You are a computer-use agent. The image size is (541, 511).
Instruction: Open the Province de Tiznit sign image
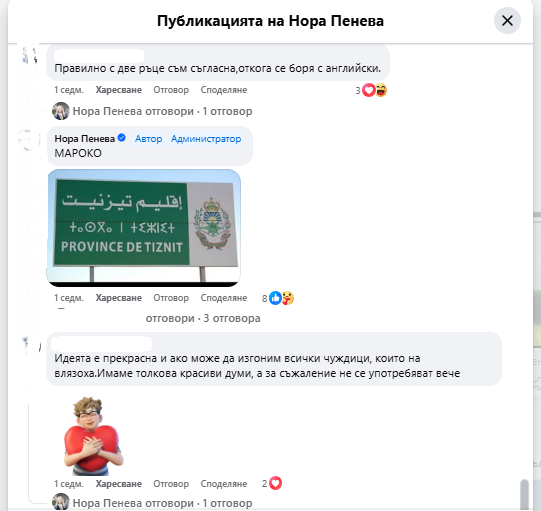click(x=144, y=228)
